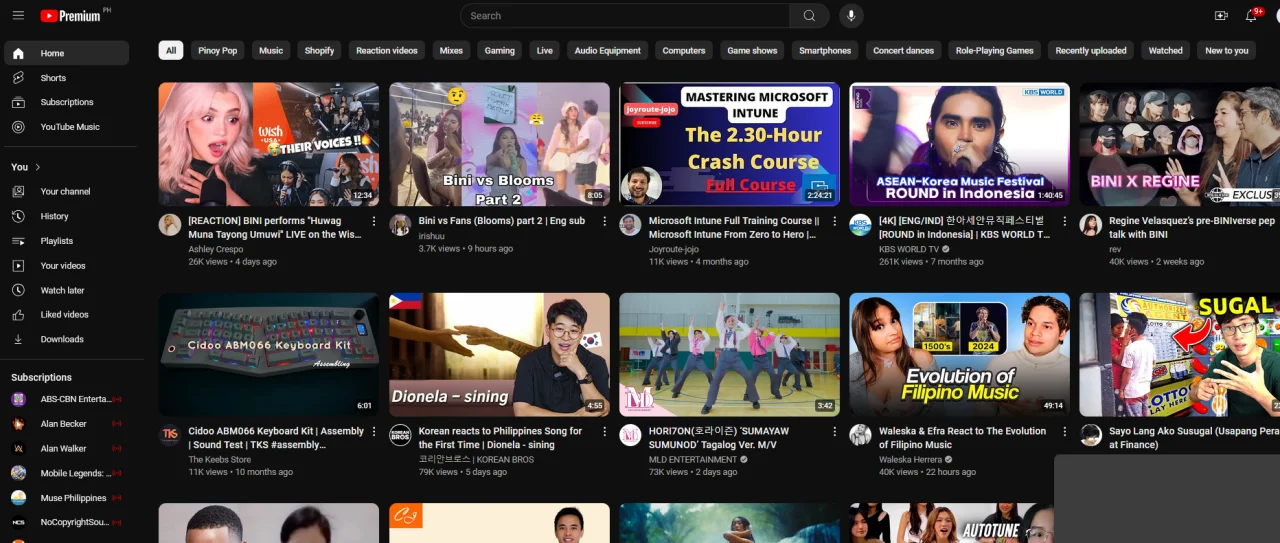Select the Pinoy Pop filter chip
Viewport: 1280px width, 543px height.
click(217, 50)
